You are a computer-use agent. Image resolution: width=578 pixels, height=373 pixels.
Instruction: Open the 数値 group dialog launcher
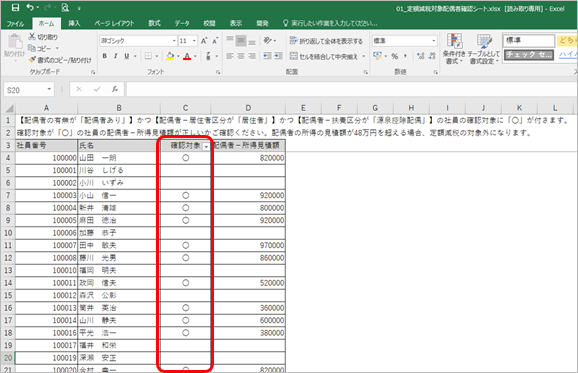pos(435,72)
